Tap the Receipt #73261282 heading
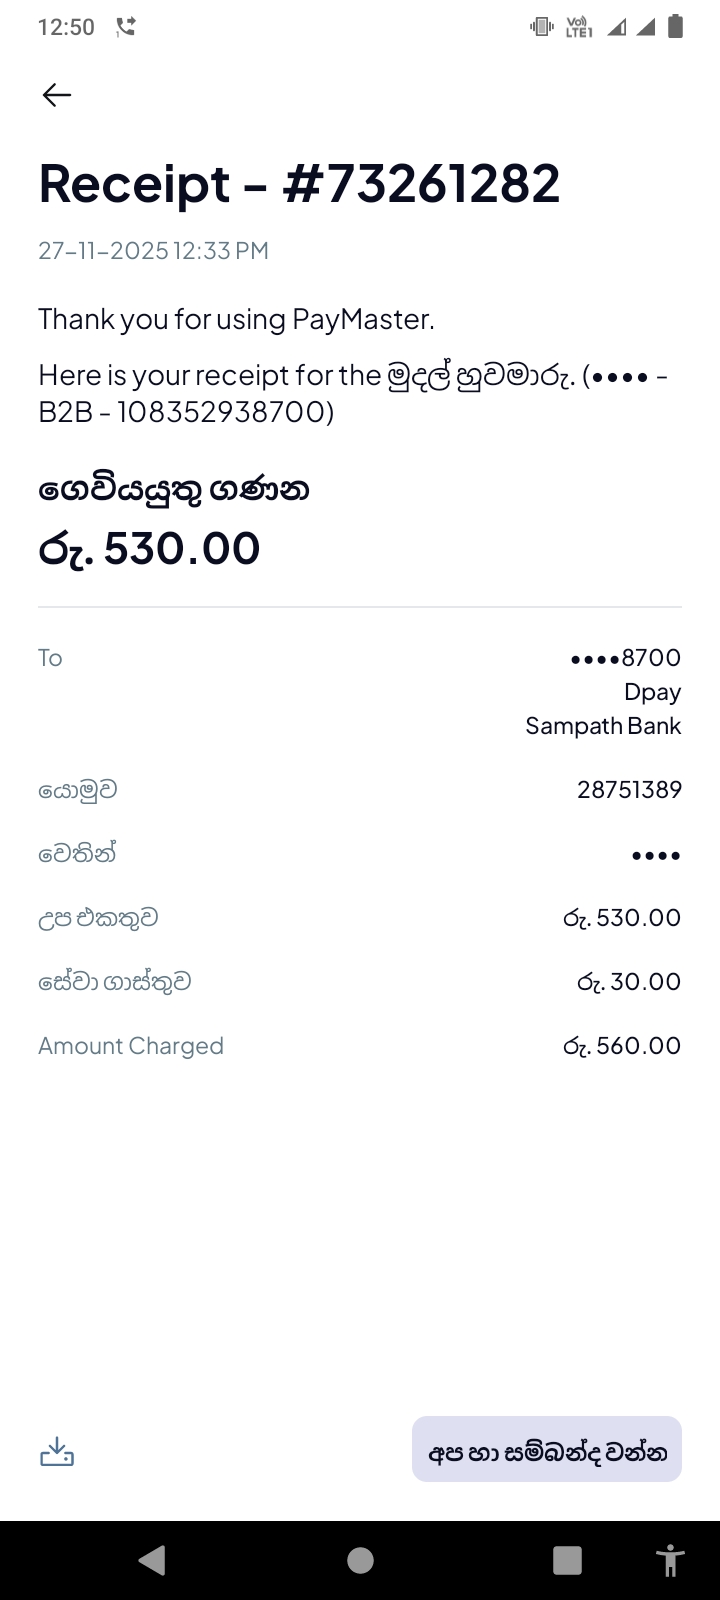This screenshot has height=1600, width=720. click(299, 184)
